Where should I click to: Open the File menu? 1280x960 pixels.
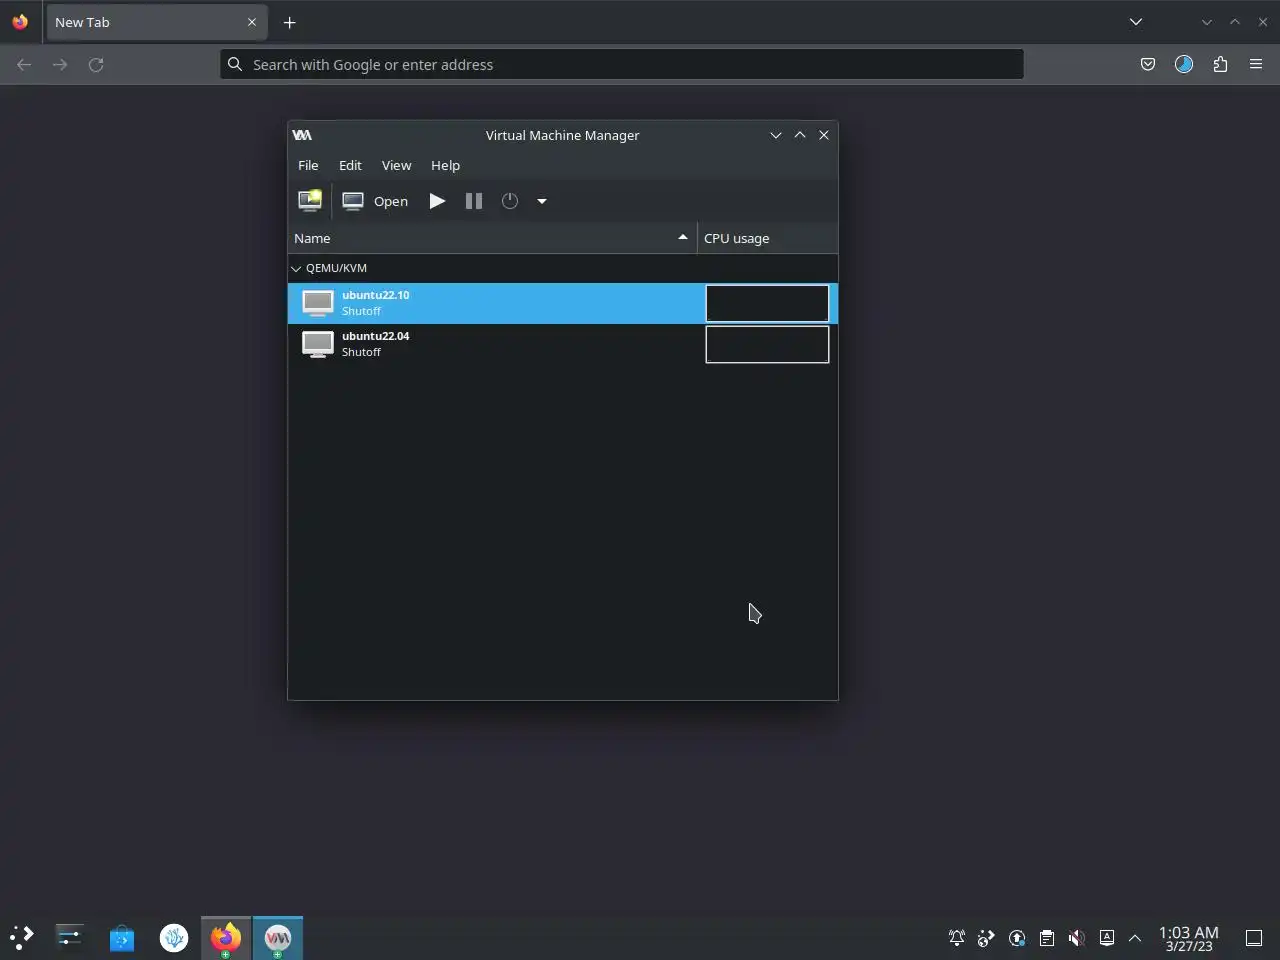(308, 165)
